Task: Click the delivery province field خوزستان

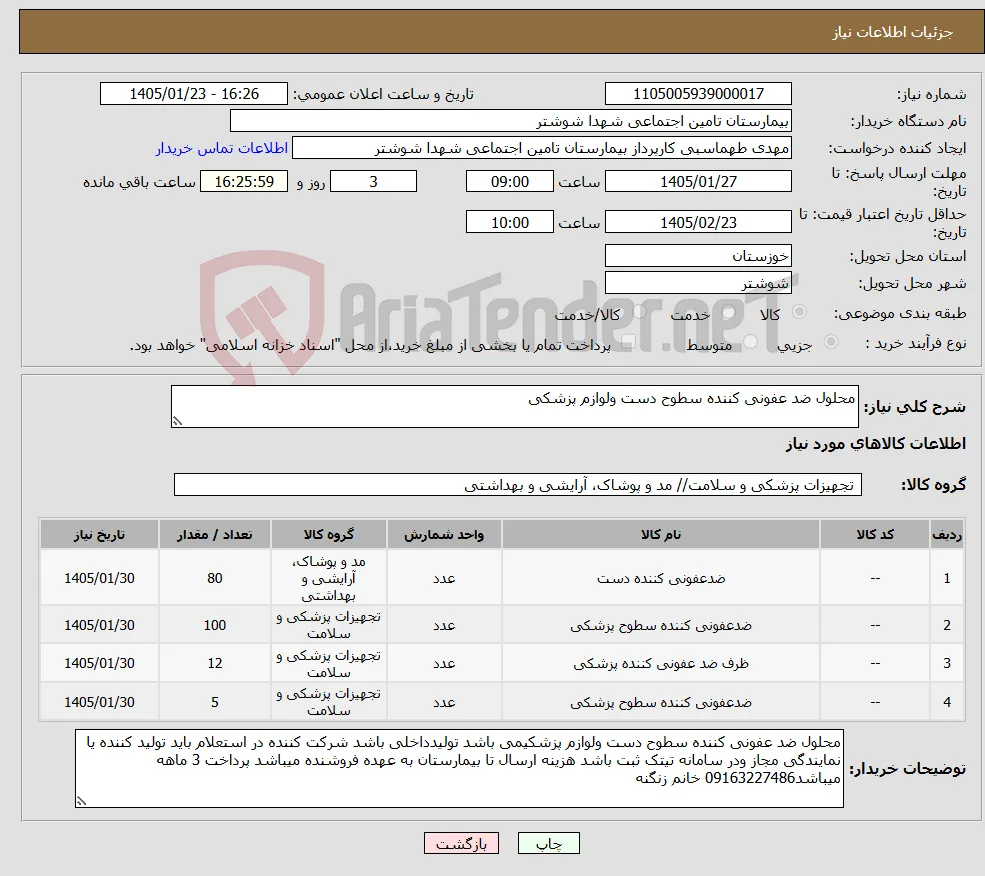Action: pos(698,256)
